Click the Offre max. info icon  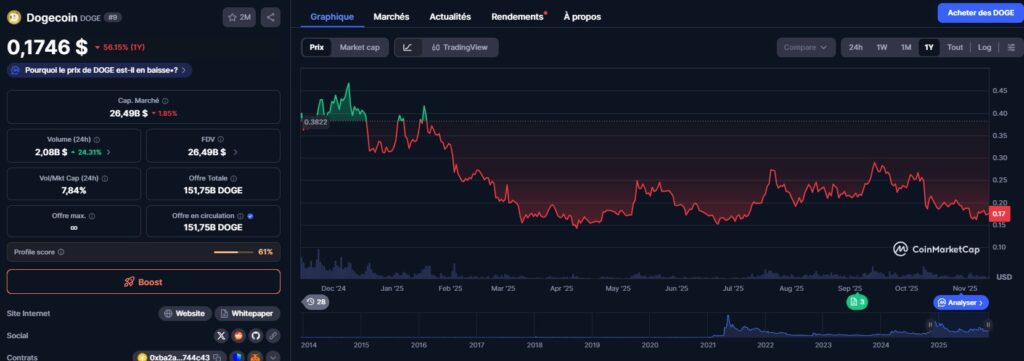click(91, 216)
